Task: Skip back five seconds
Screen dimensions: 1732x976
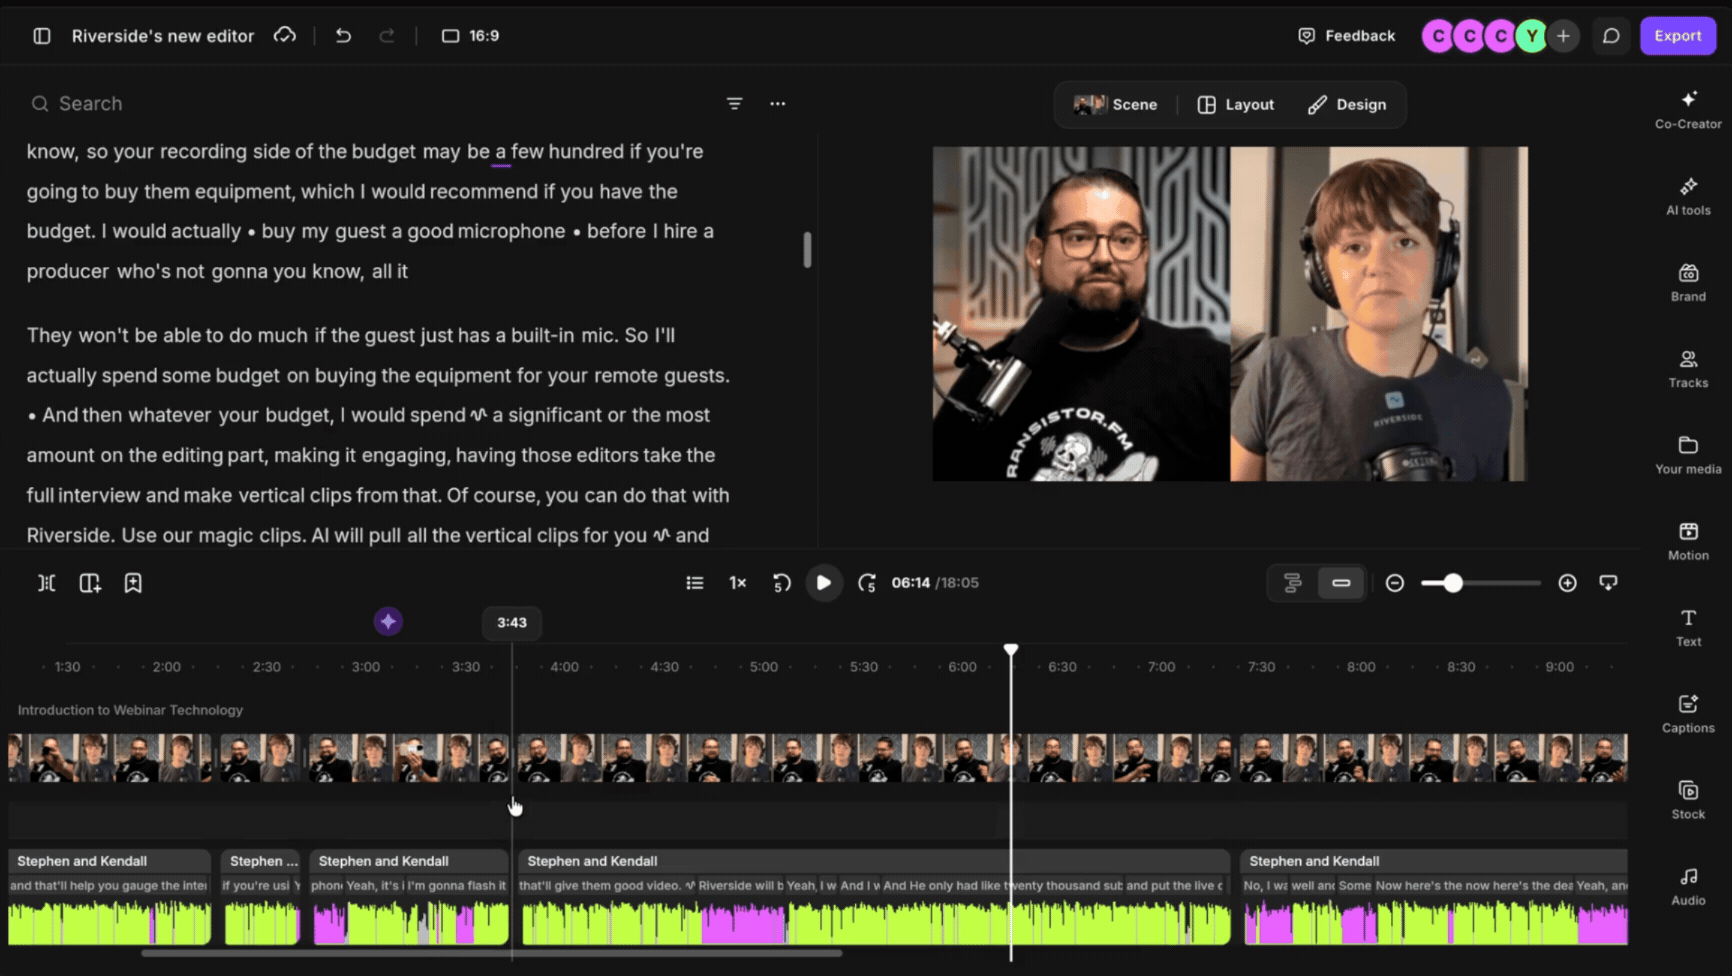Action: (782, 583)
